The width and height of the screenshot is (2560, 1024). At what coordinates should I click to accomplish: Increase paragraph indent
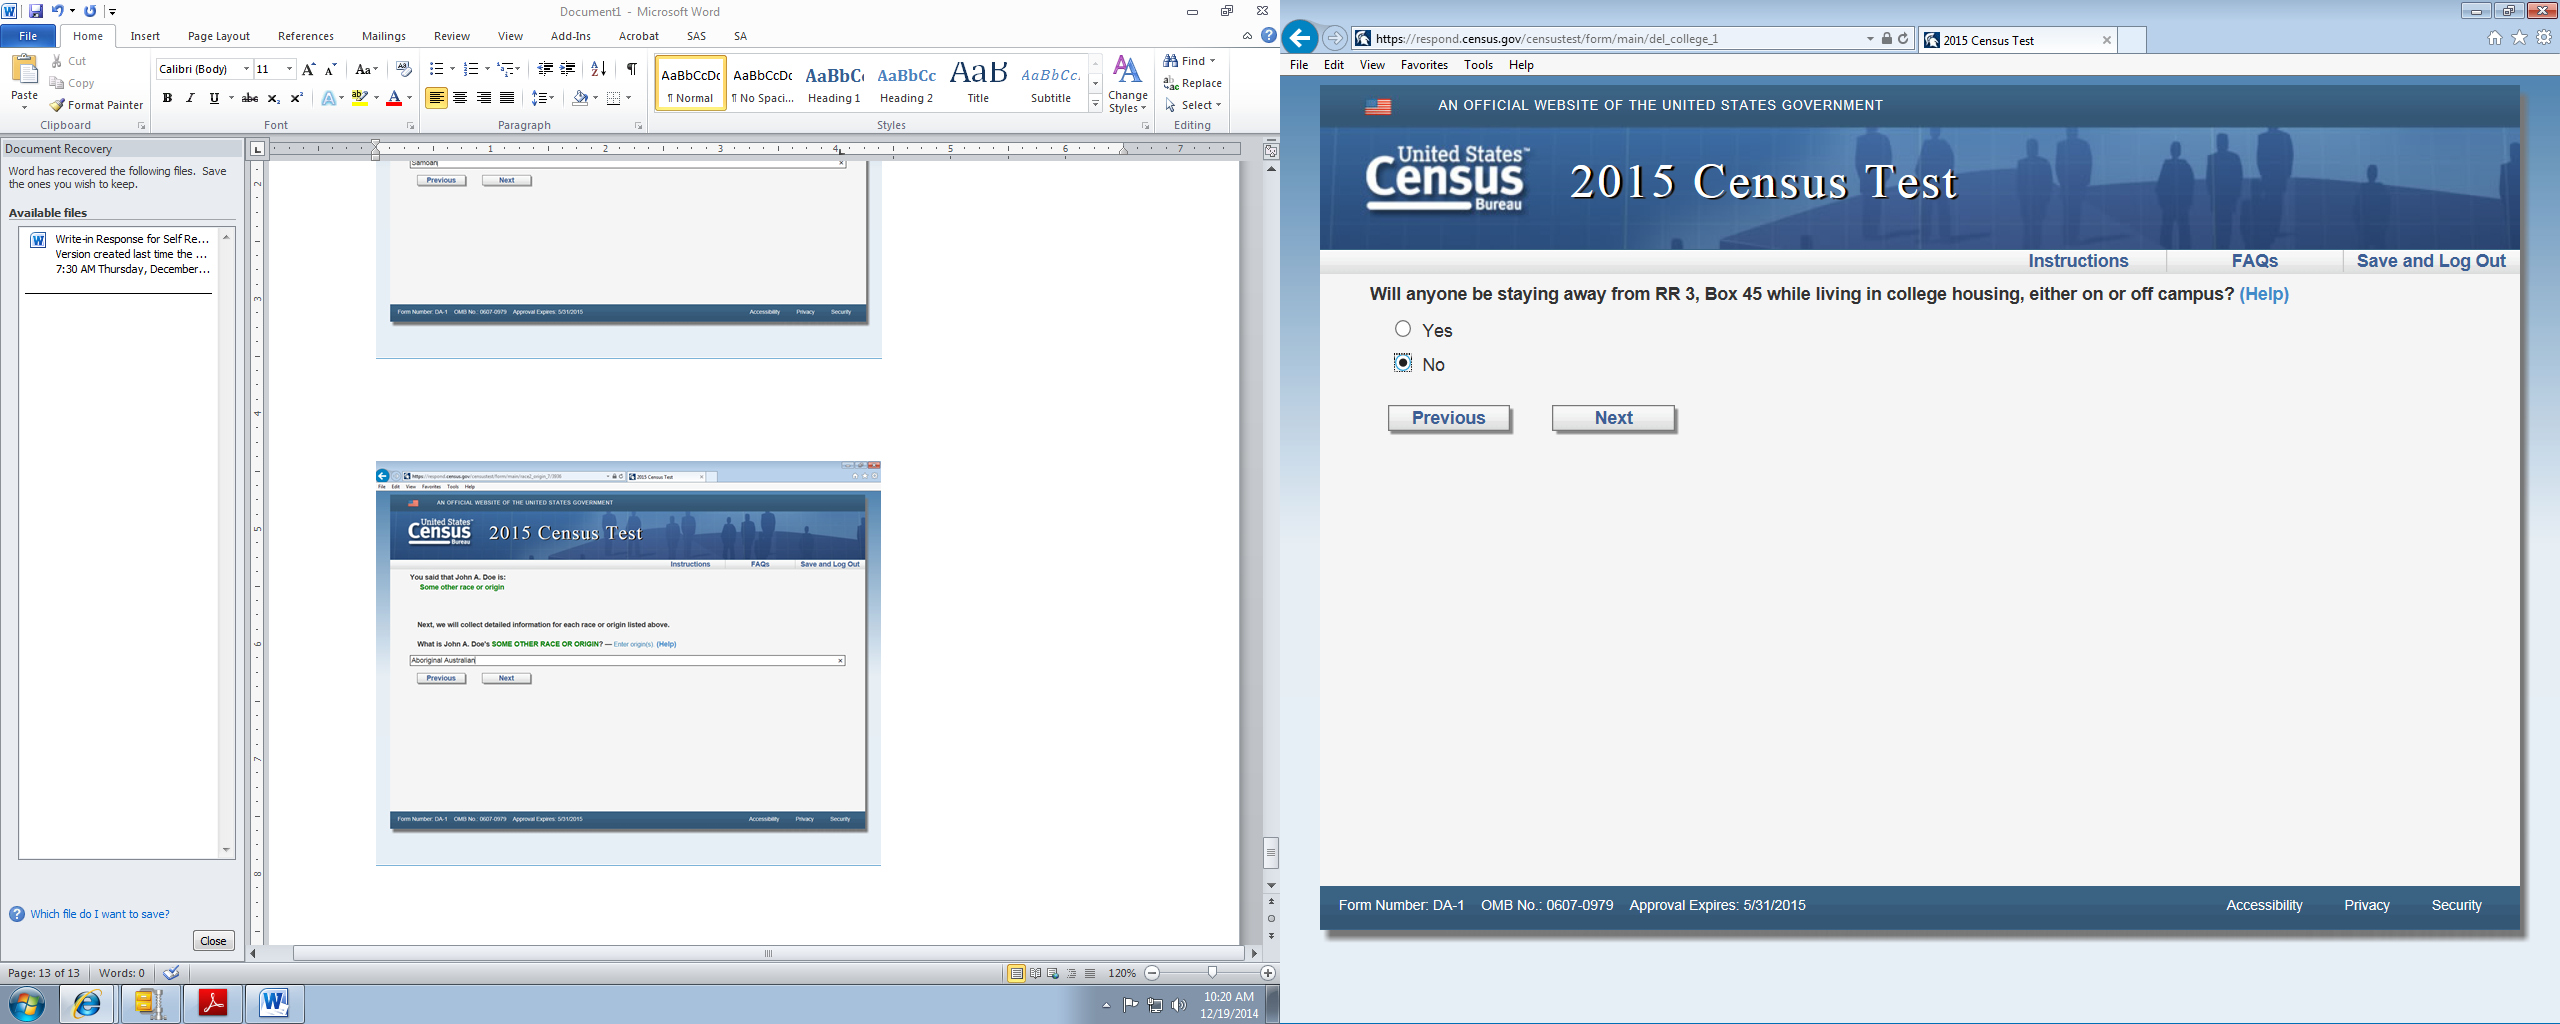coord(568,69)
